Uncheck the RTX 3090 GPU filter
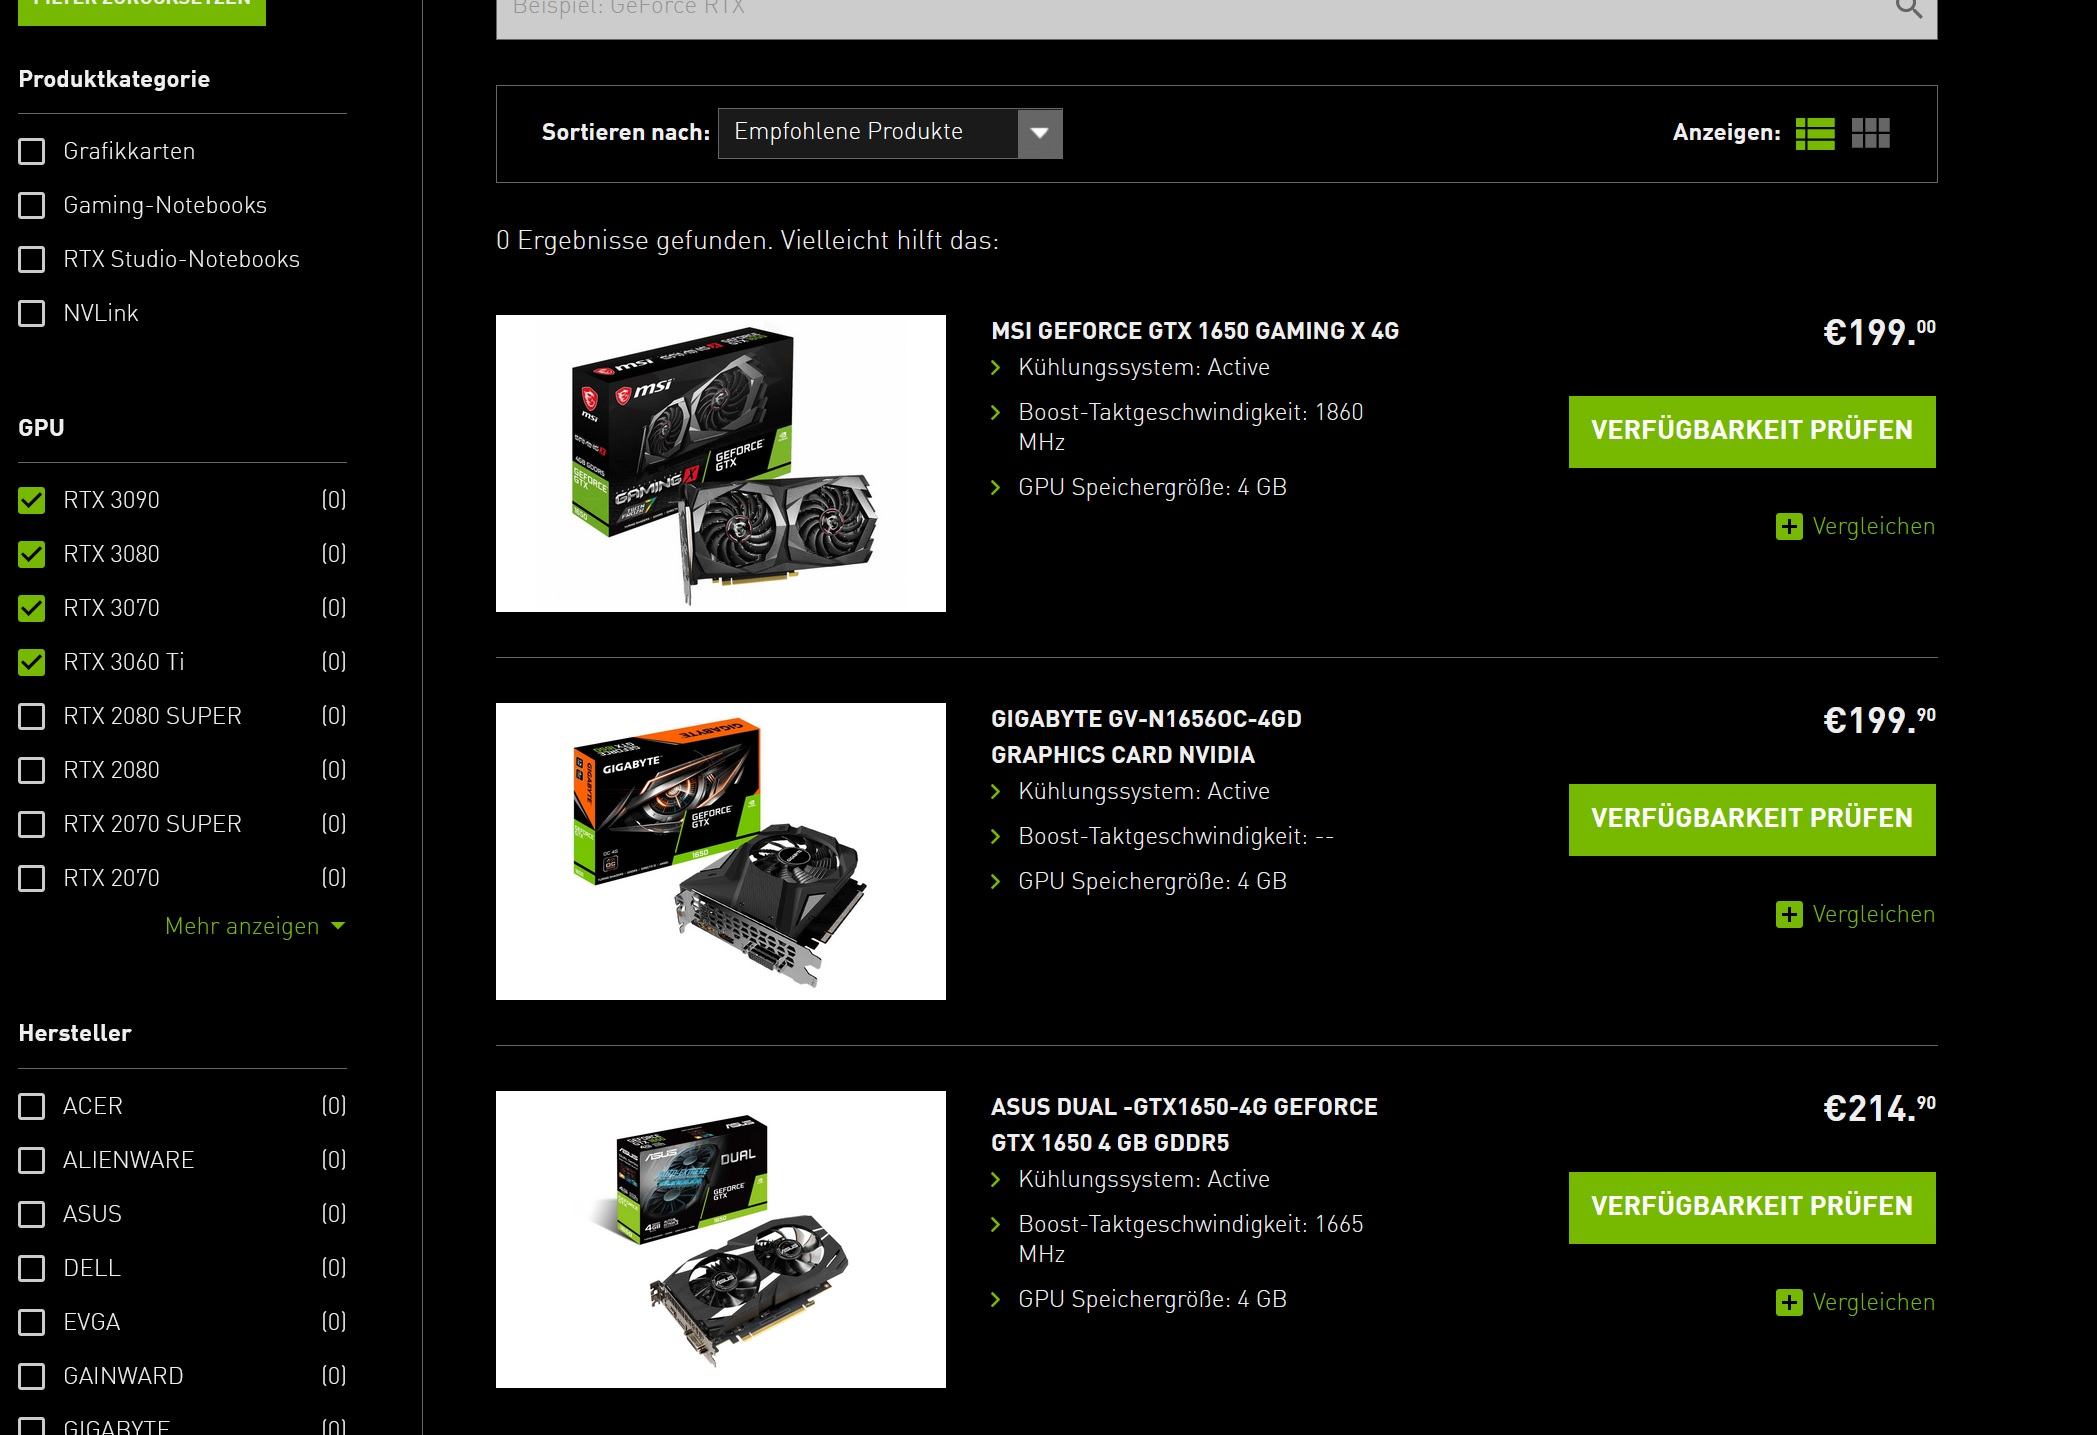2097x1435 pixels. pos(32,501)
